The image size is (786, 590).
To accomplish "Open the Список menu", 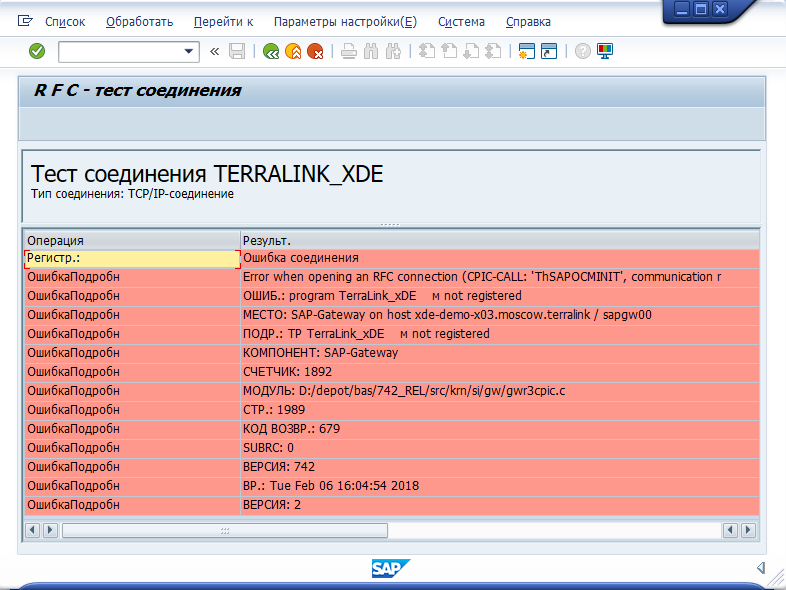I will (x=65, y=21).
